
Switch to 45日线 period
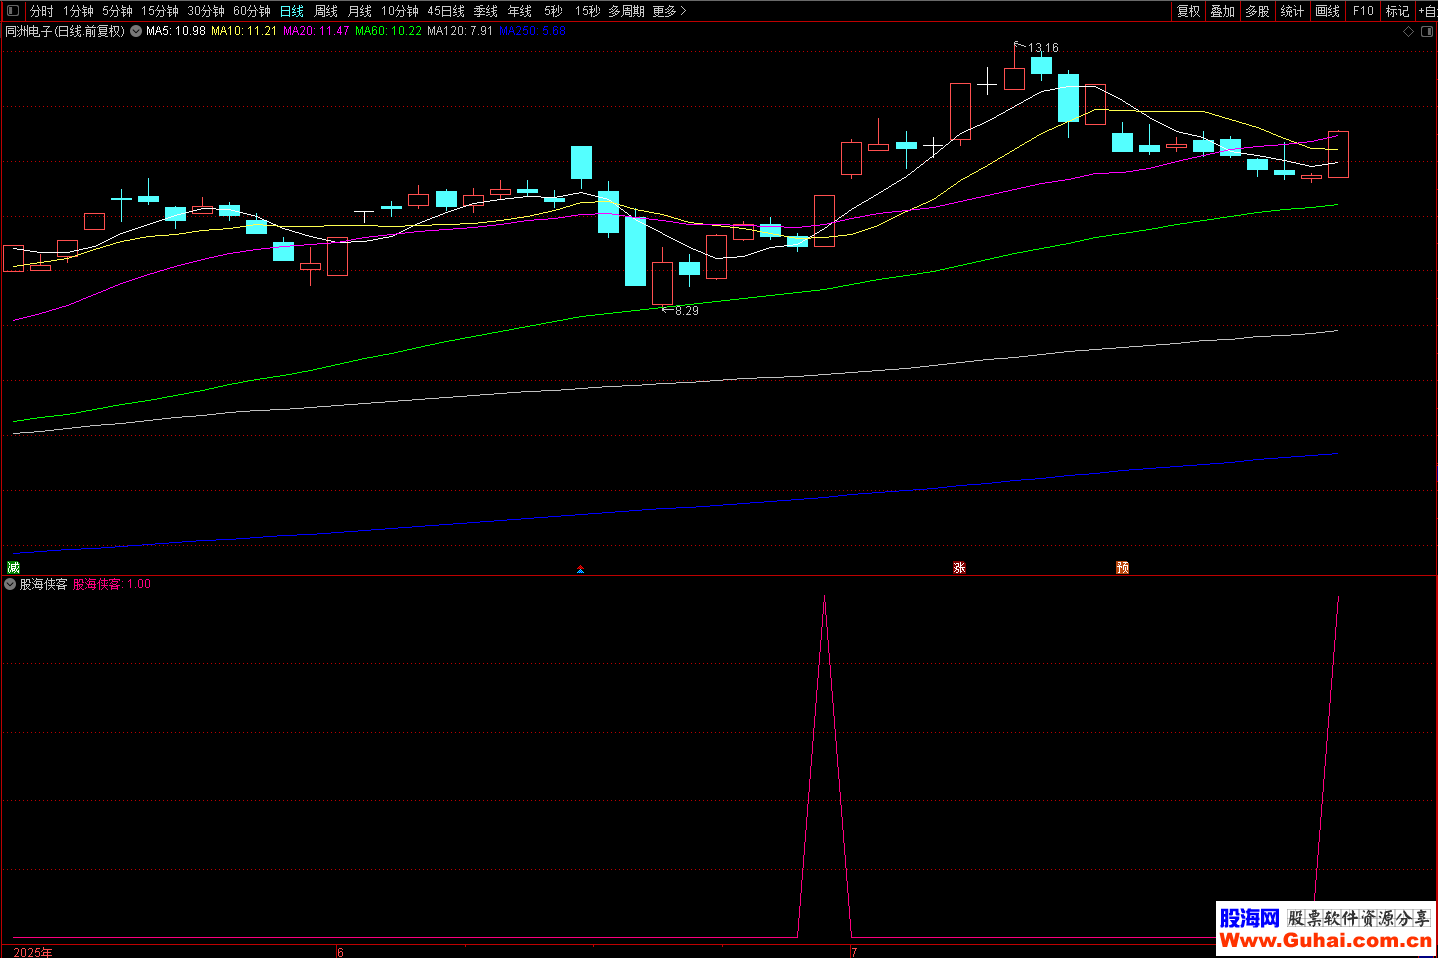(446, 11)
